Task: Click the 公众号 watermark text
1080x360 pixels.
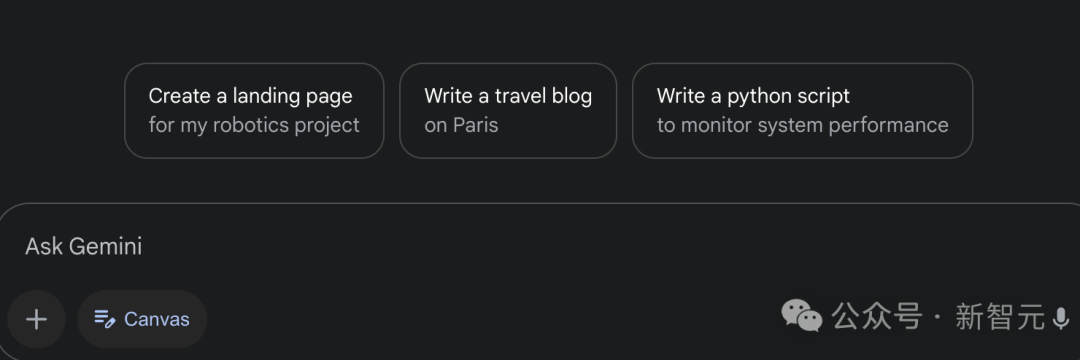Action: 876,317
